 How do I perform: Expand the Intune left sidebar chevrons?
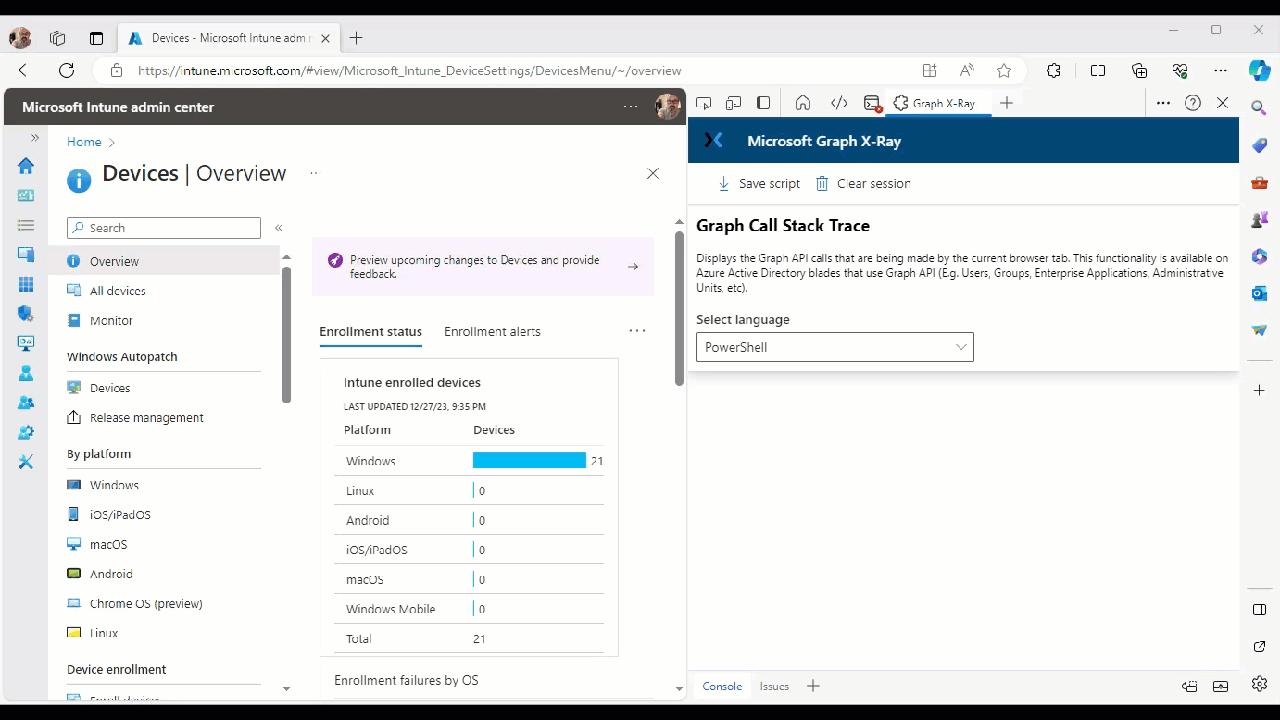[x=34, y=138]
